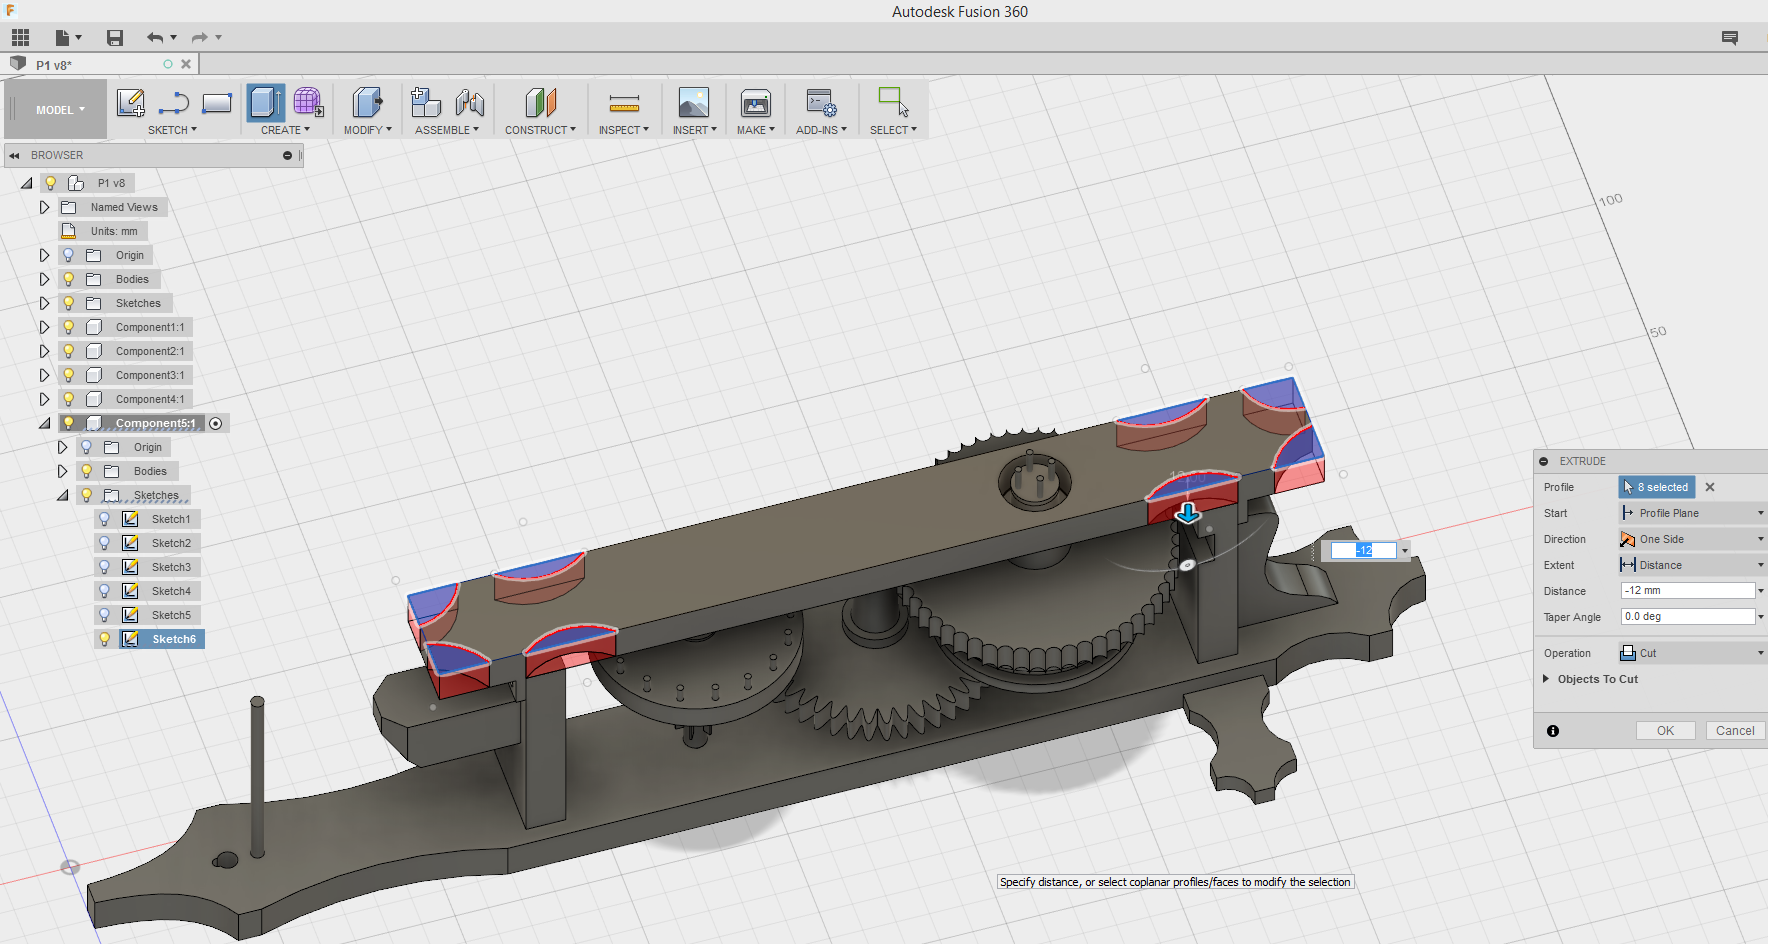Click the Insert image icon
Screen dimensions: 1768x944
coord(694,102)
